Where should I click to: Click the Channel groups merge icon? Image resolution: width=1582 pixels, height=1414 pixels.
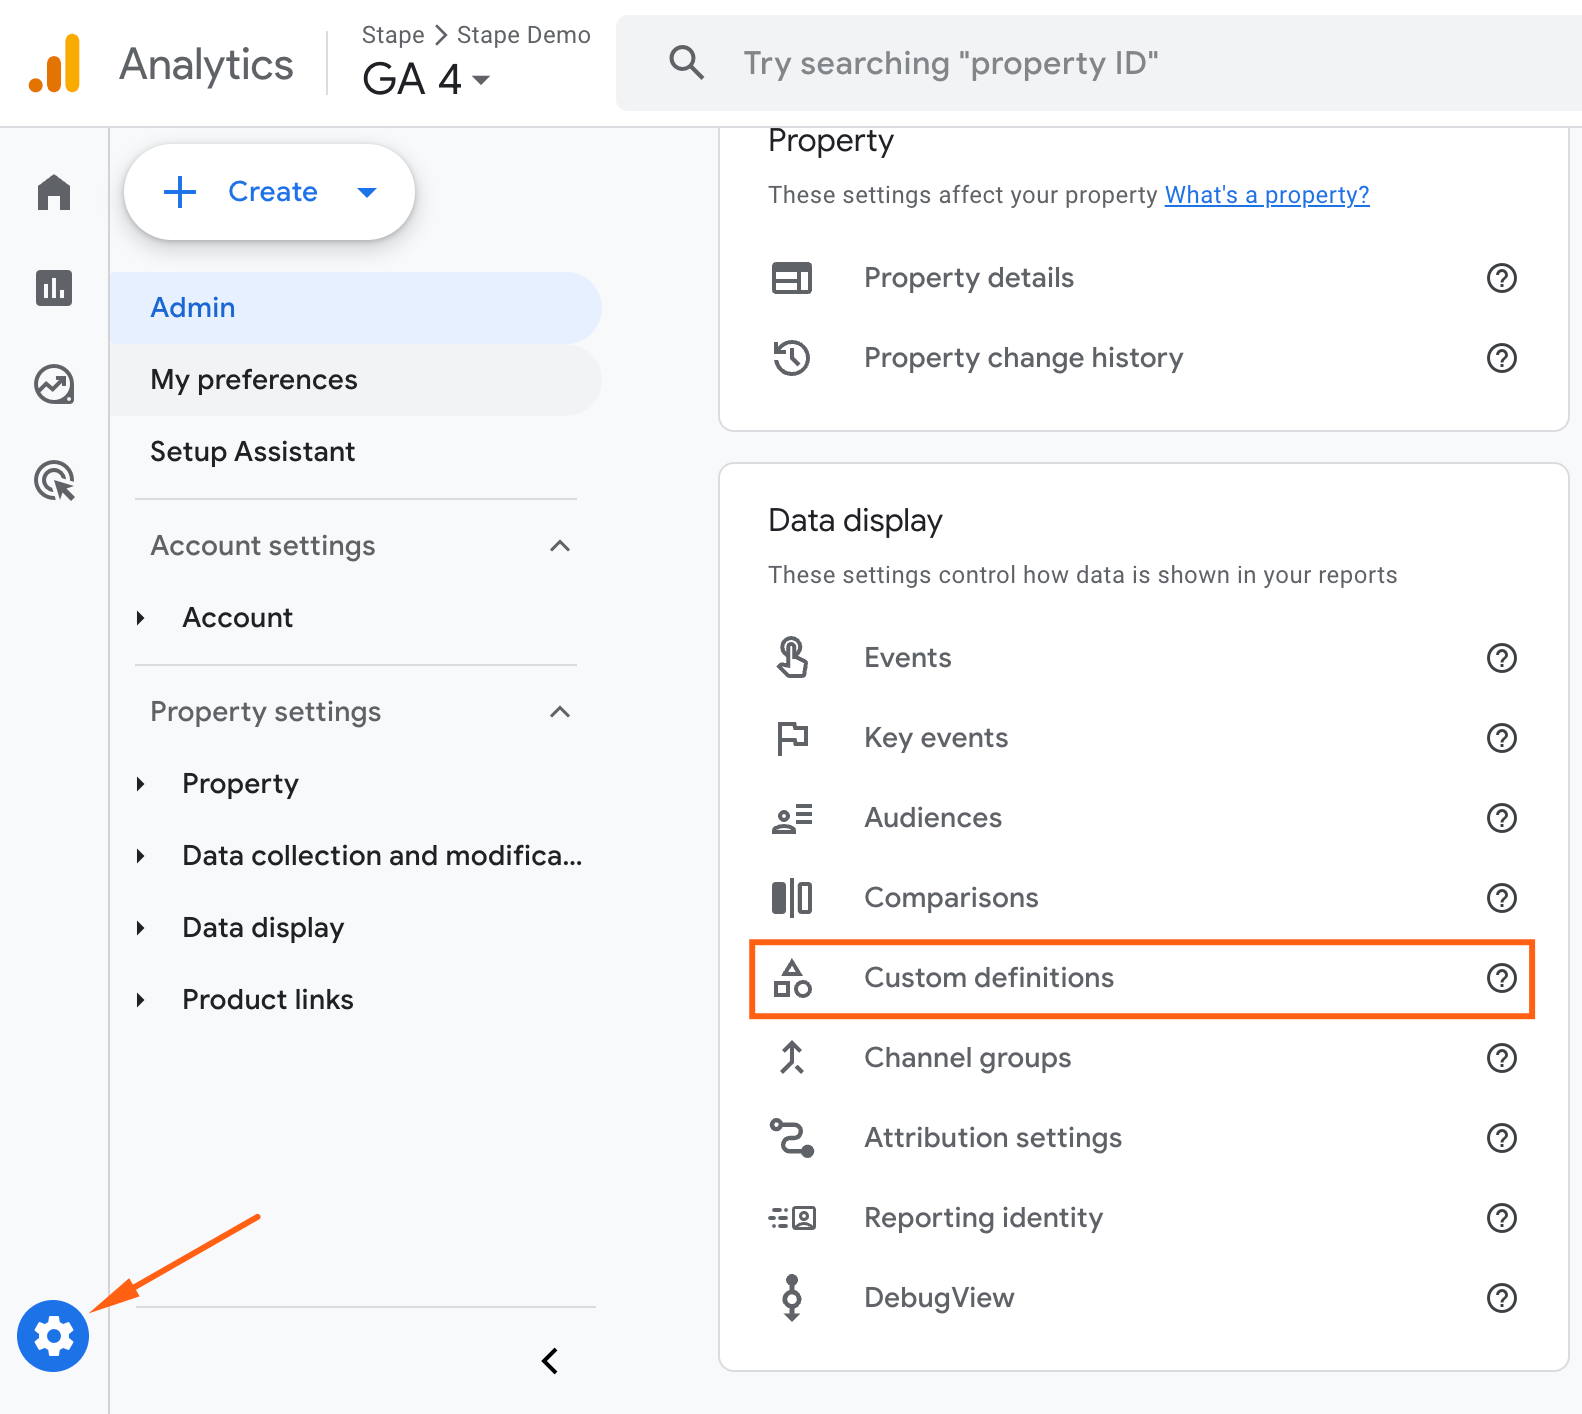coord(792,1058)
